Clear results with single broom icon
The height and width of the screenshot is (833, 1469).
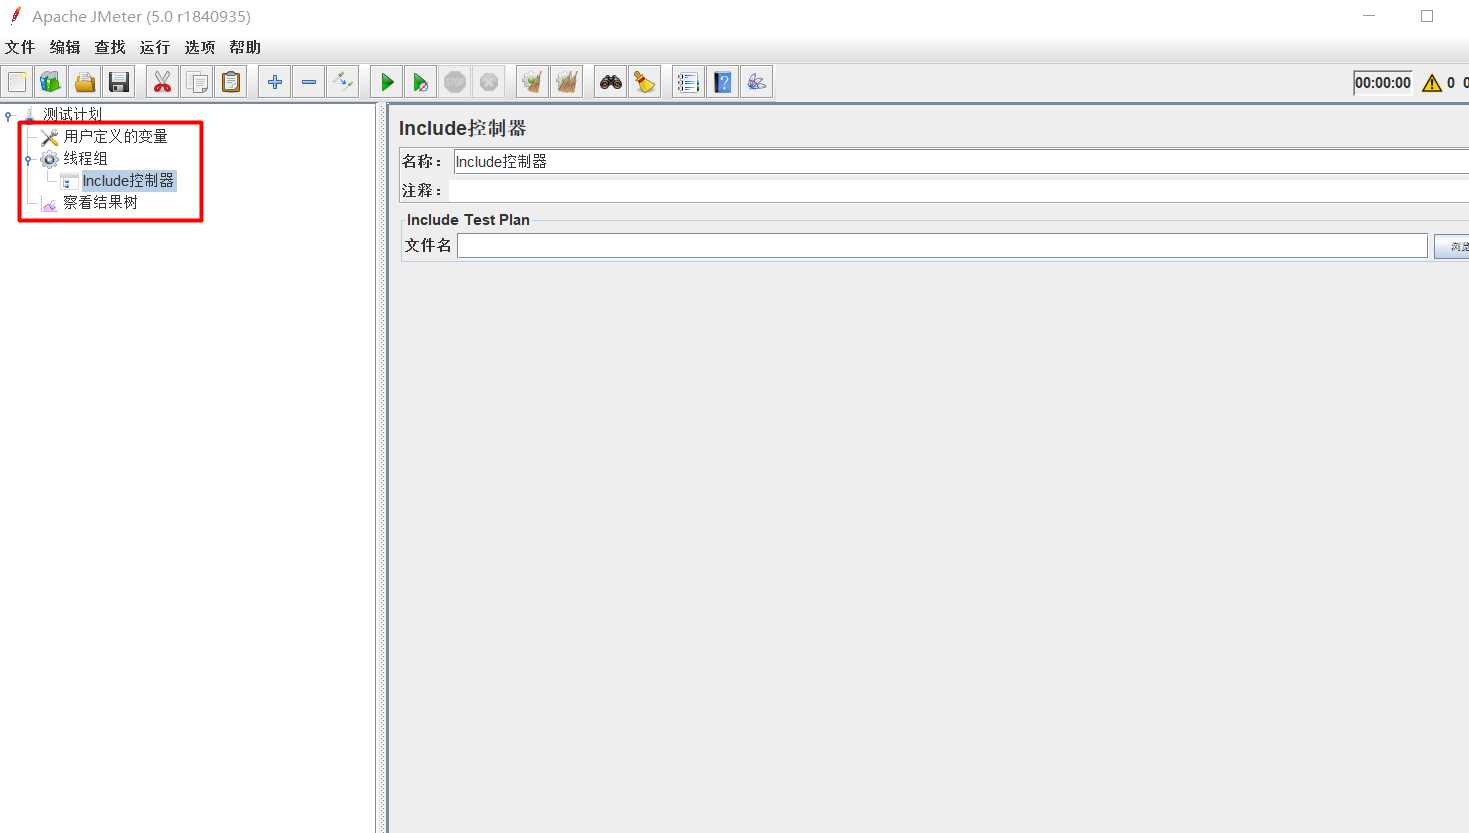(533, 82)
